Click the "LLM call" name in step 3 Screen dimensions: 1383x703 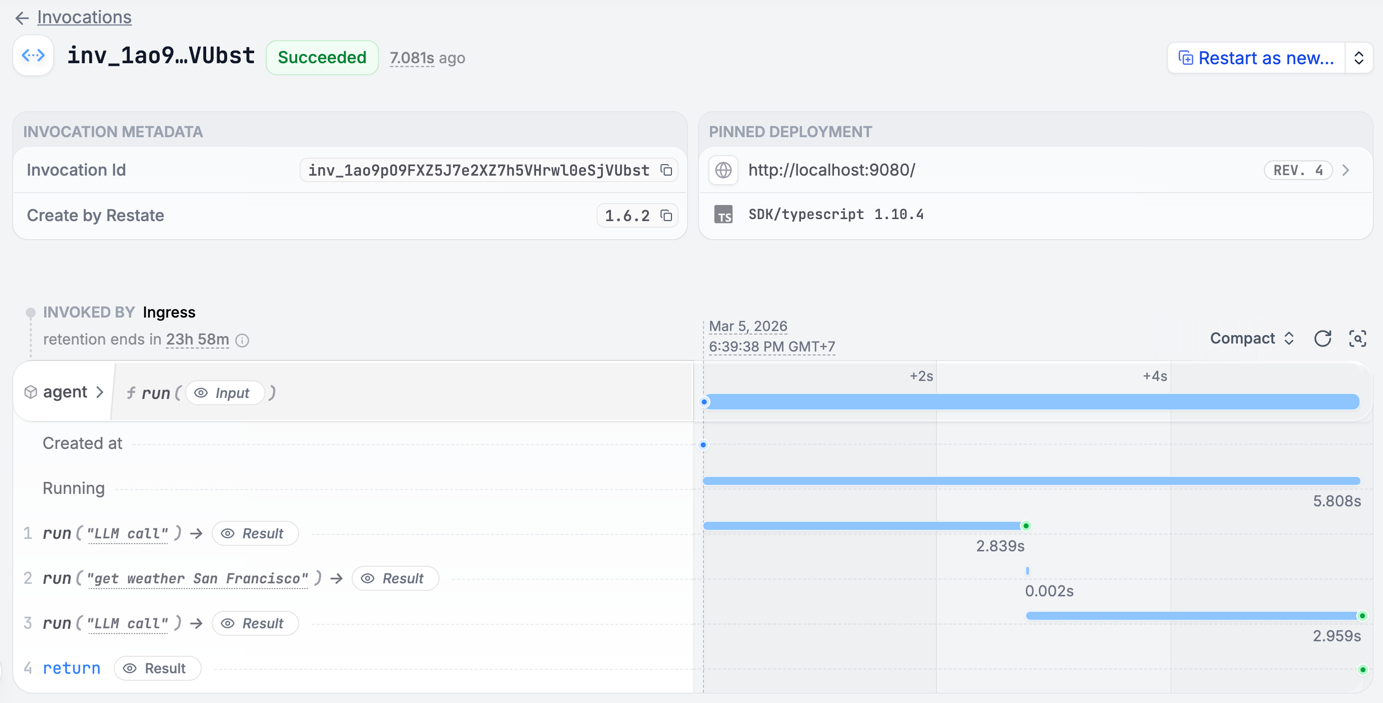pos(128,624)
